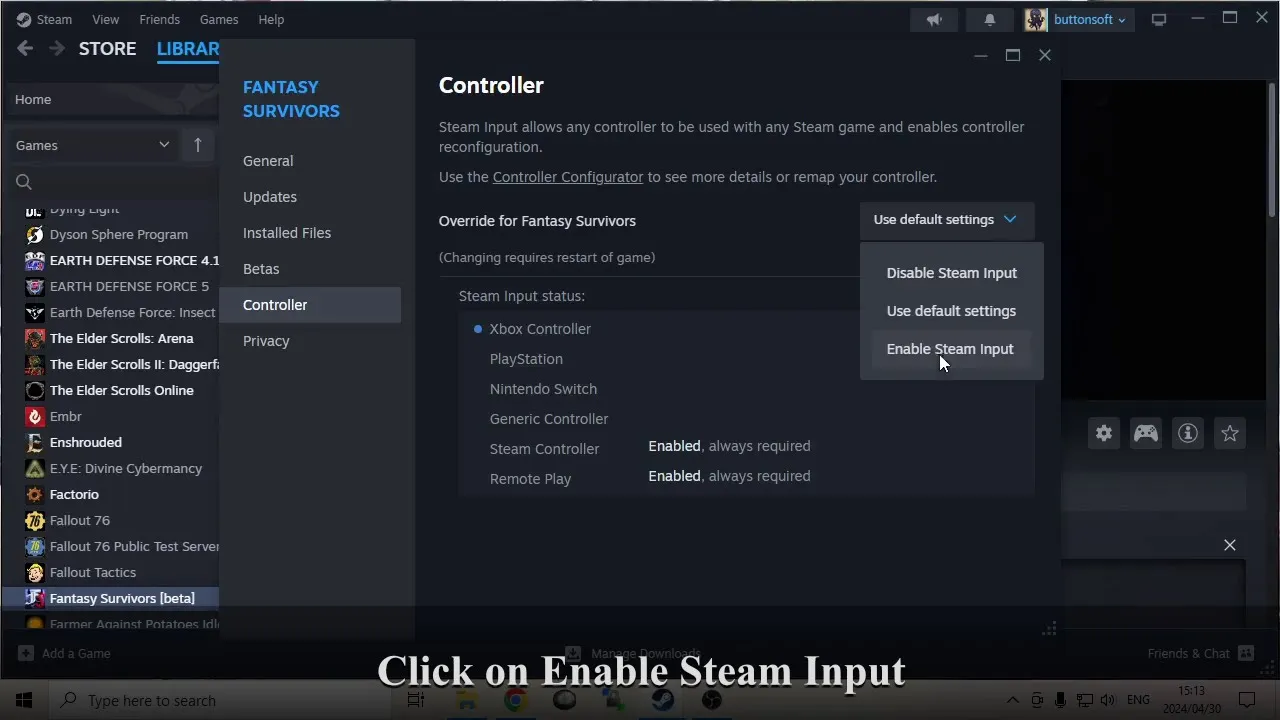Open the notifications bell
The height and width of the screenshot is (720, 1280).
tap(990, 19)
